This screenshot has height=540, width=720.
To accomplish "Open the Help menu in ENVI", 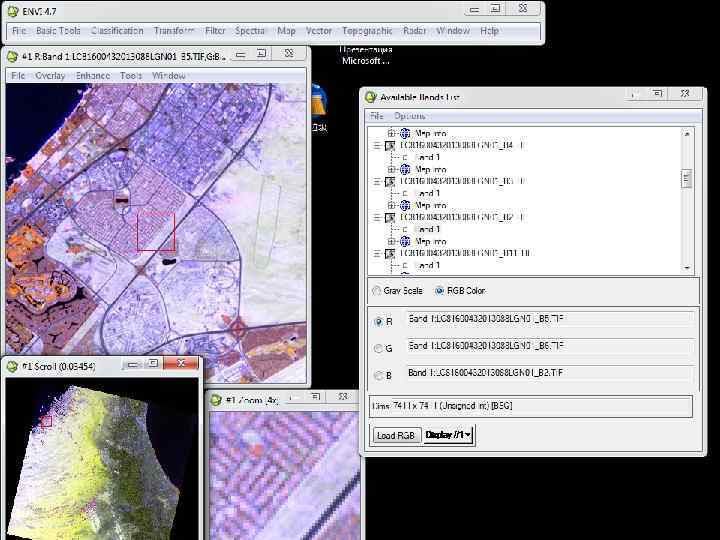I will (489, 31).
